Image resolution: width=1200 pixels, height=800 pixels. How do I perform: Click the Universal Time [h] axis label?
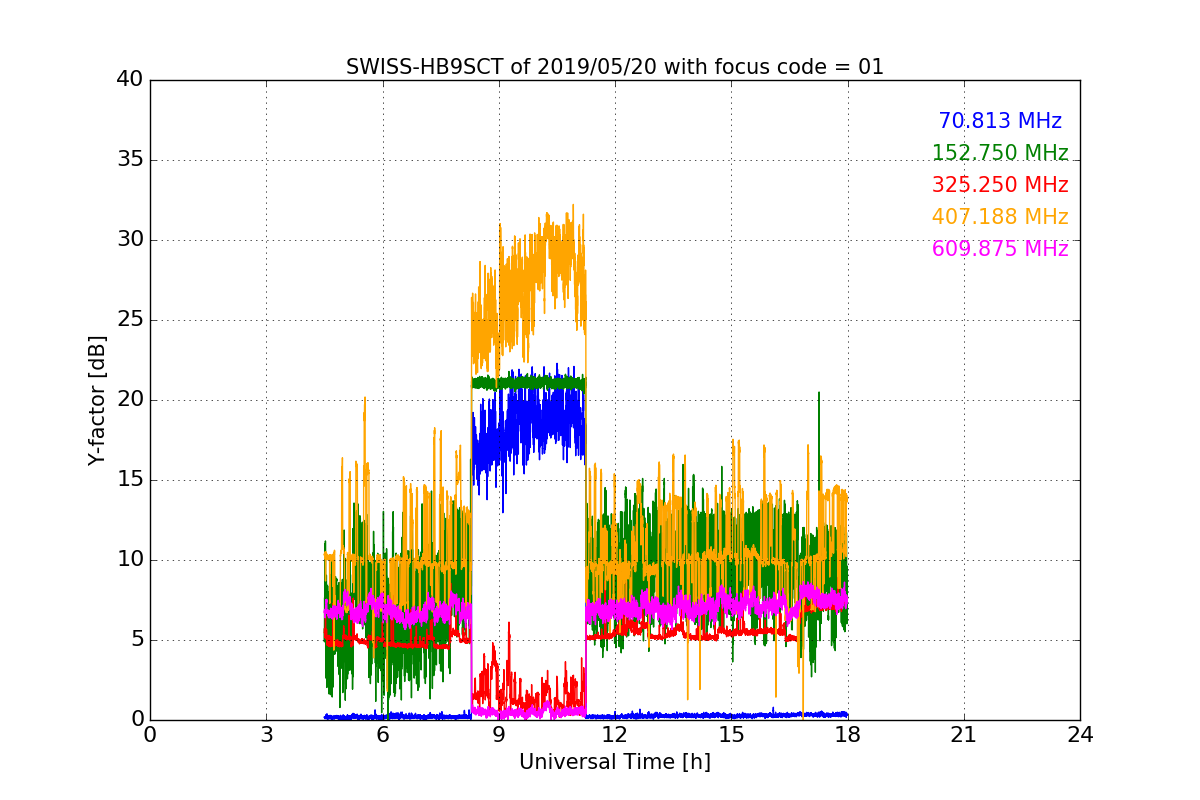(x=615, y=762)
